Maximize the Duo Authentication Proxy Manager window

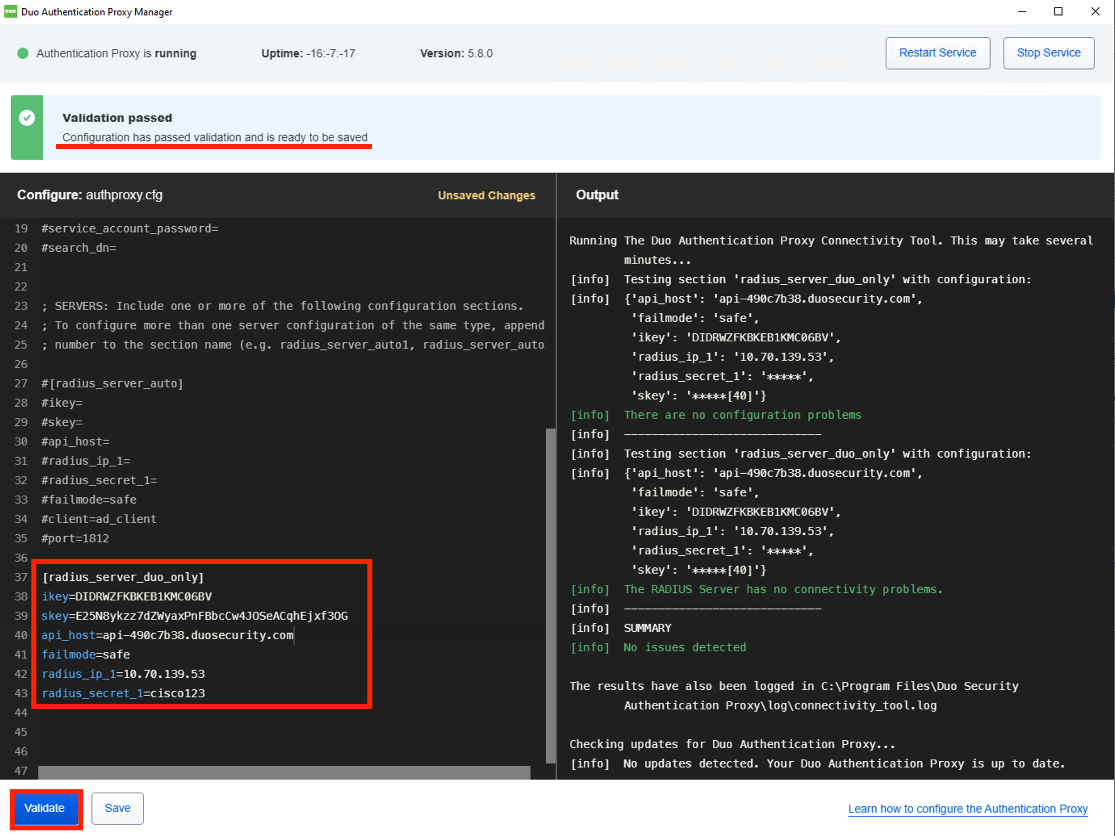point(1058,11)
